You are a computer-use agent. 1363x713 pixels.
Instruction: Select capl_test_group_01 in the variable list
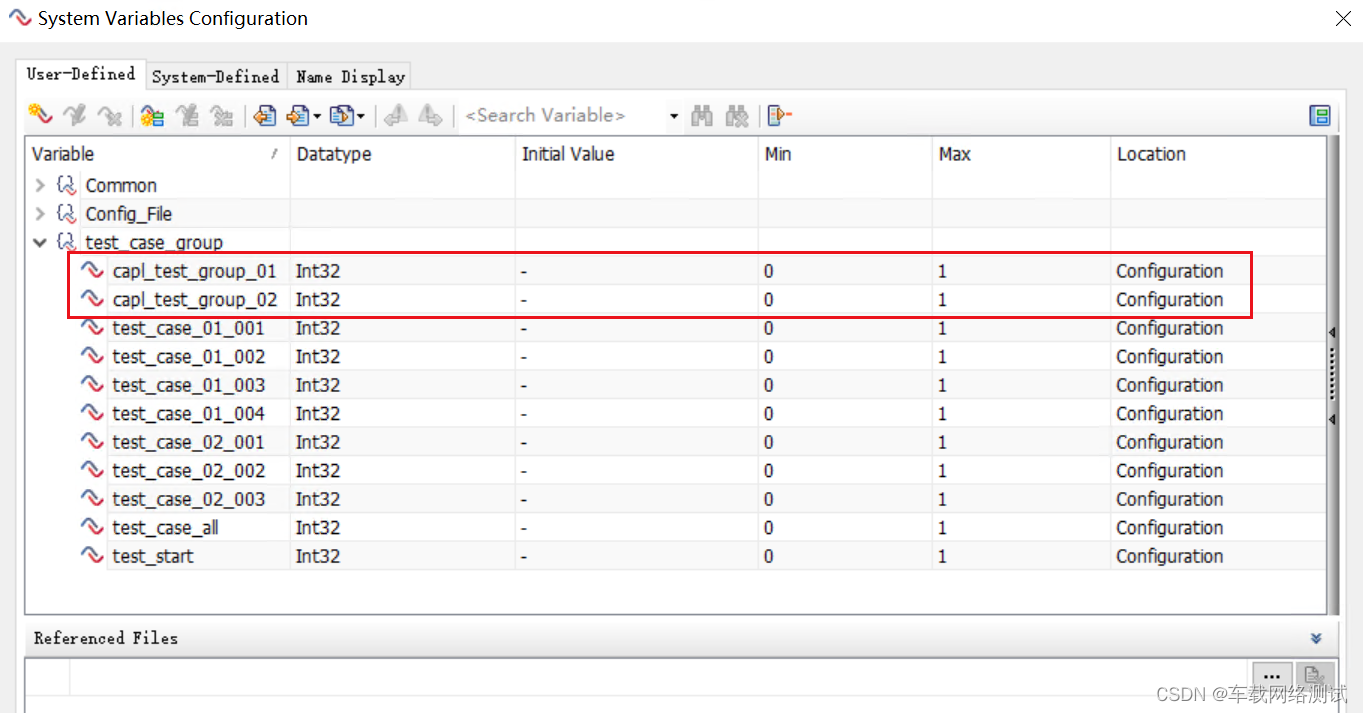(194, 270)
